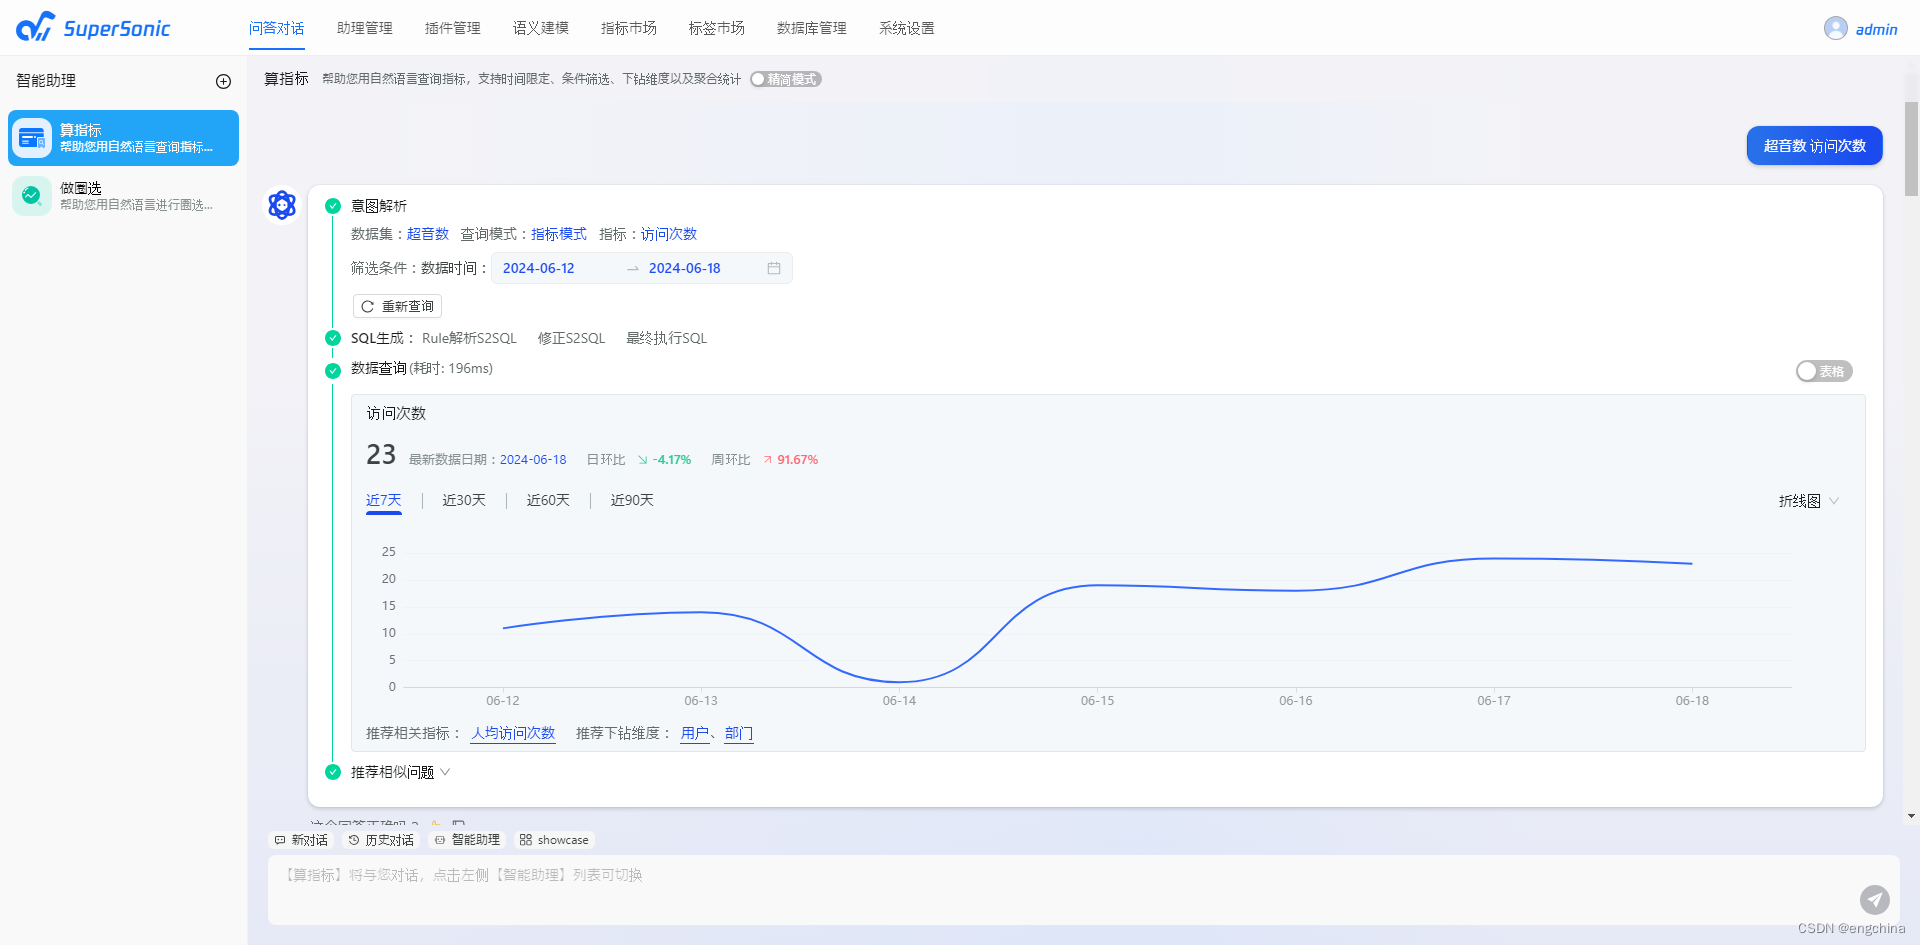The height and width of the screenshot is (945, 1920).
Task: Click the 周环比 91.67% value
Action: [798, 460]
